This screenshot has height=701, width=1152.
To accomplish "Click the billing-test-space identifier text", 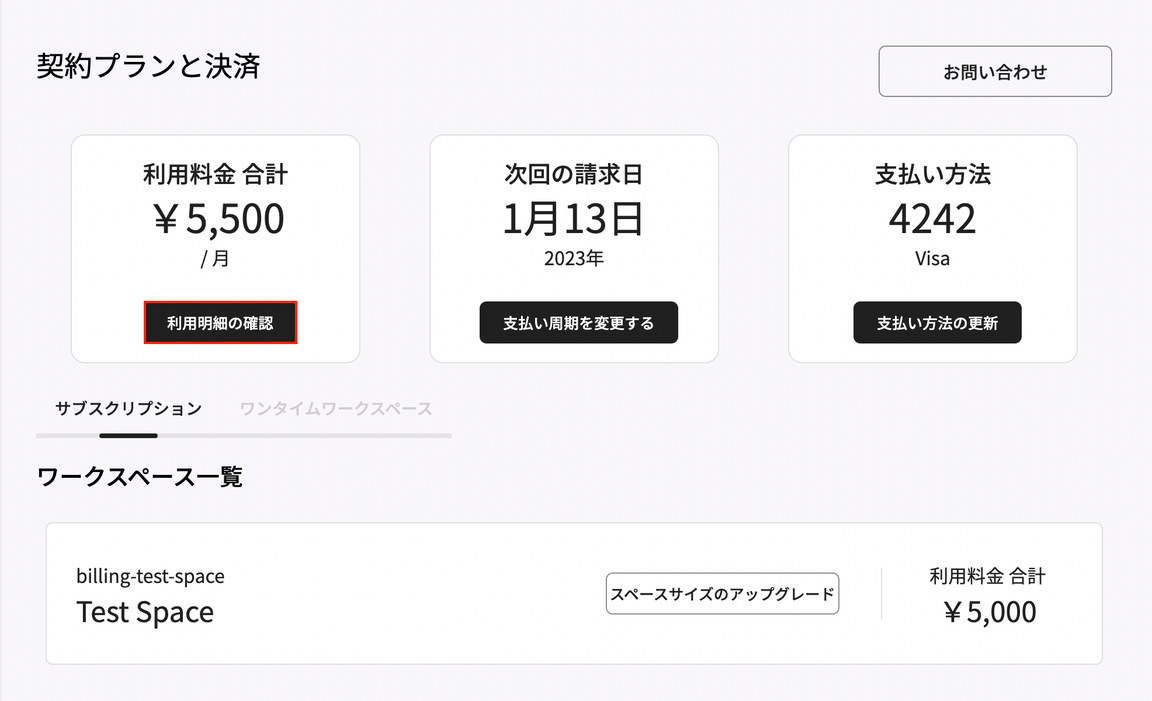I will point(151,576).
